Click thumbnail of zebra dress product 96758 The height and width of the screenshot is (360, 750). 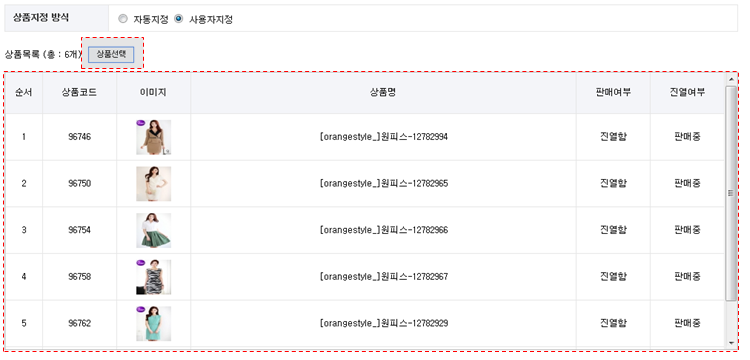point(154,277)
